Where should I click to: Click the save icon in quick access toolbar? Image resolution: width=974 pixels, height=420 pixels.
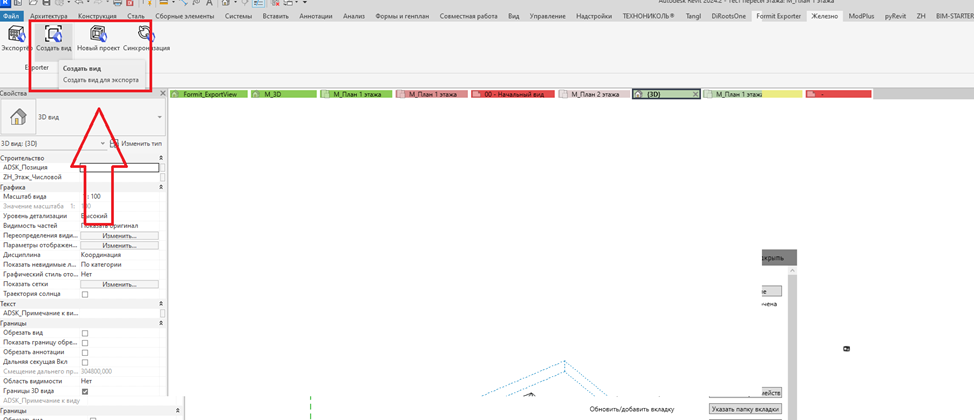pos(47,3)
